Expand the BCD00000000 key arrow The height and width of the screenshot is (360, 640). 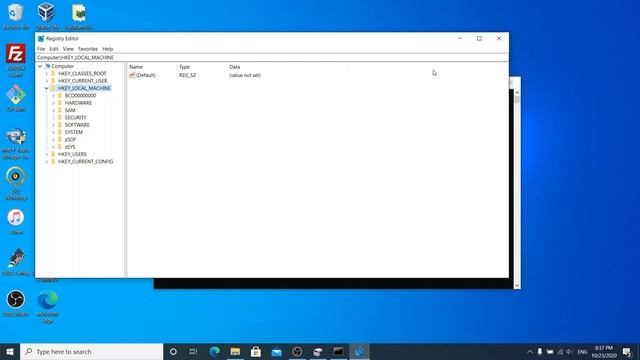tap(53, 96)
